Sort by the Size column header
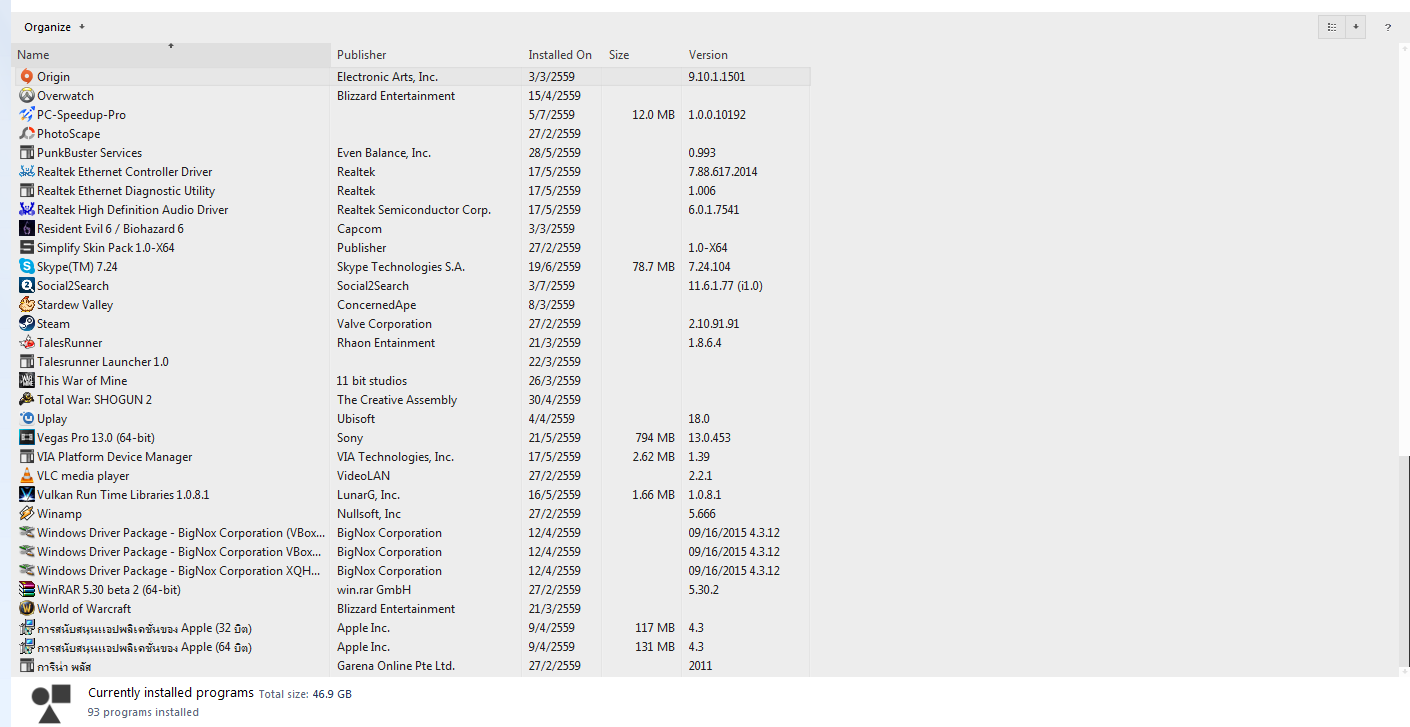 641,55
